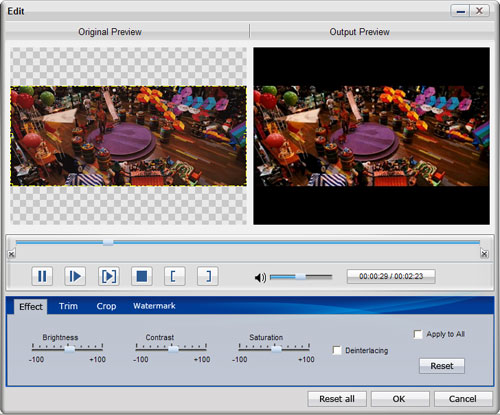Click right trim marker on timeline
The width and height of the screenshot is (500, 415).
pos(484,254)
